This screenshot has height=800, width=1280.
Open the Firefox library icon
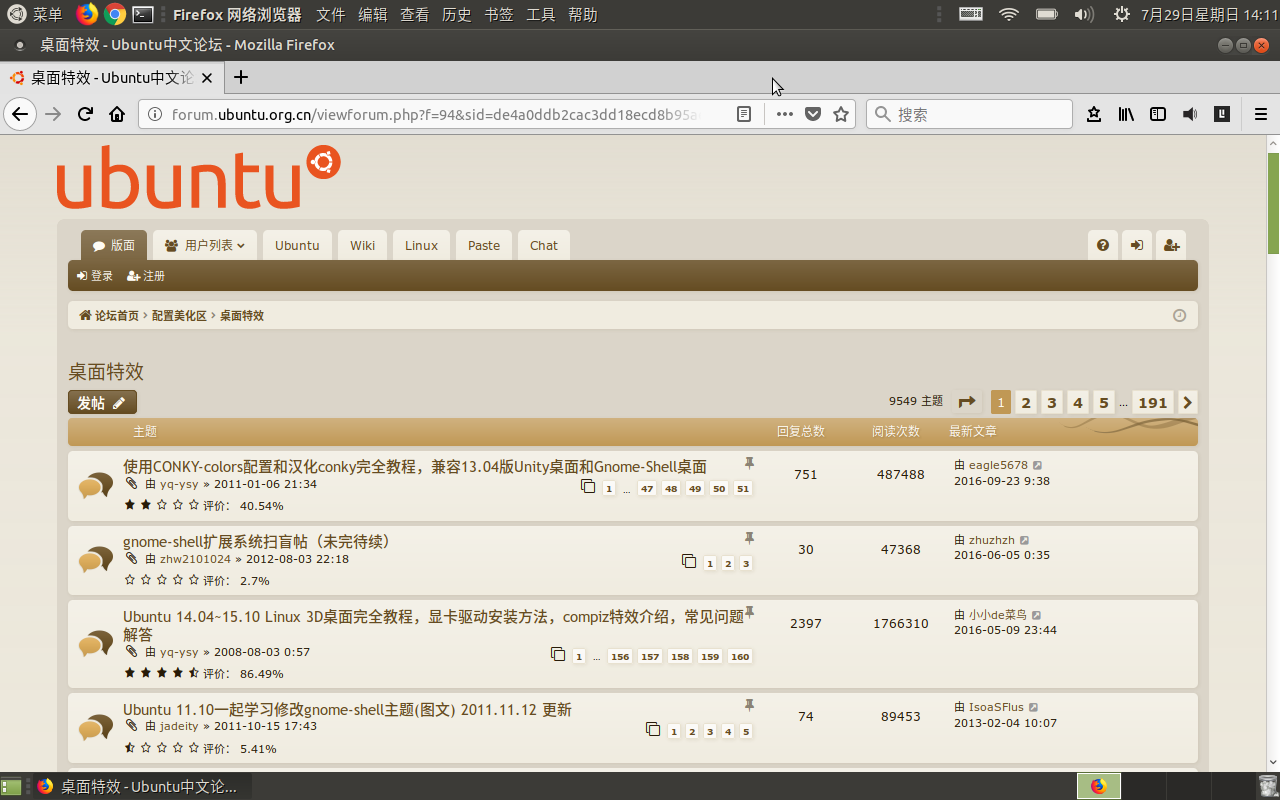[1126, 114]
